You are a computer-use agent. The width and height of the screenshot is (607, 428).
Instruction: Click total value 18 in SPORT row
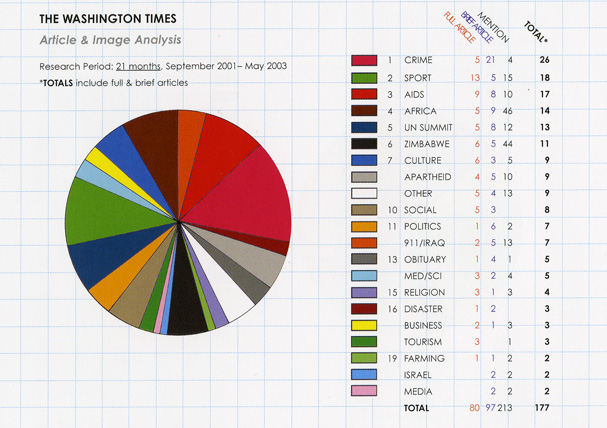(545, 78)
